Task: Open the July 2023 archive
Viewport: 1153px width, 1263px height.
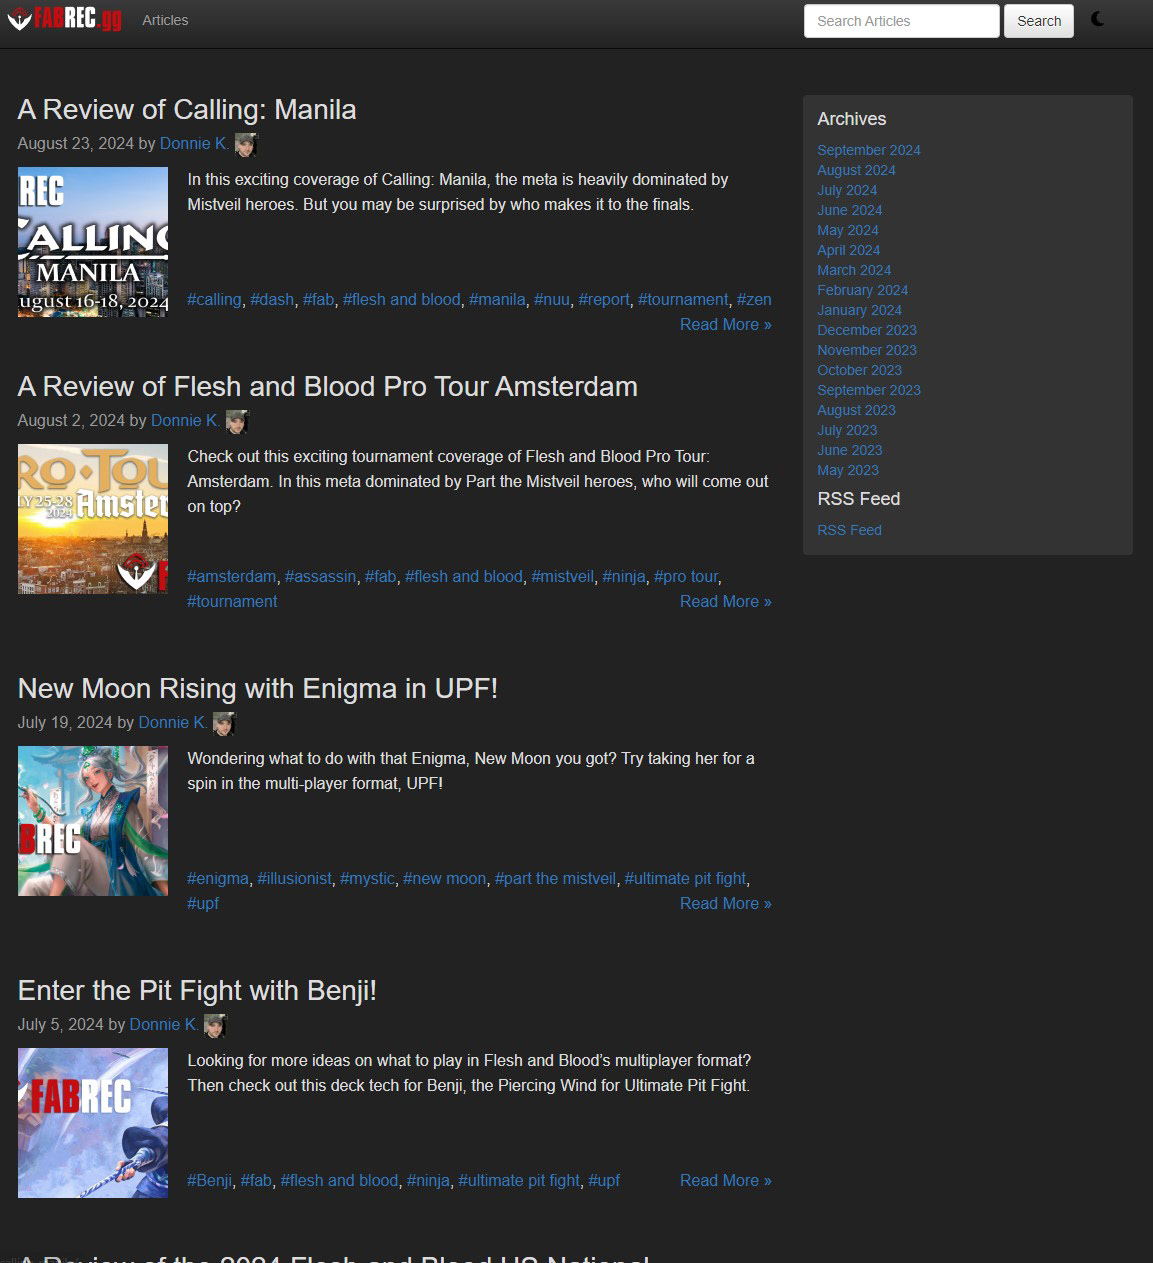Action: coord(847,430)
